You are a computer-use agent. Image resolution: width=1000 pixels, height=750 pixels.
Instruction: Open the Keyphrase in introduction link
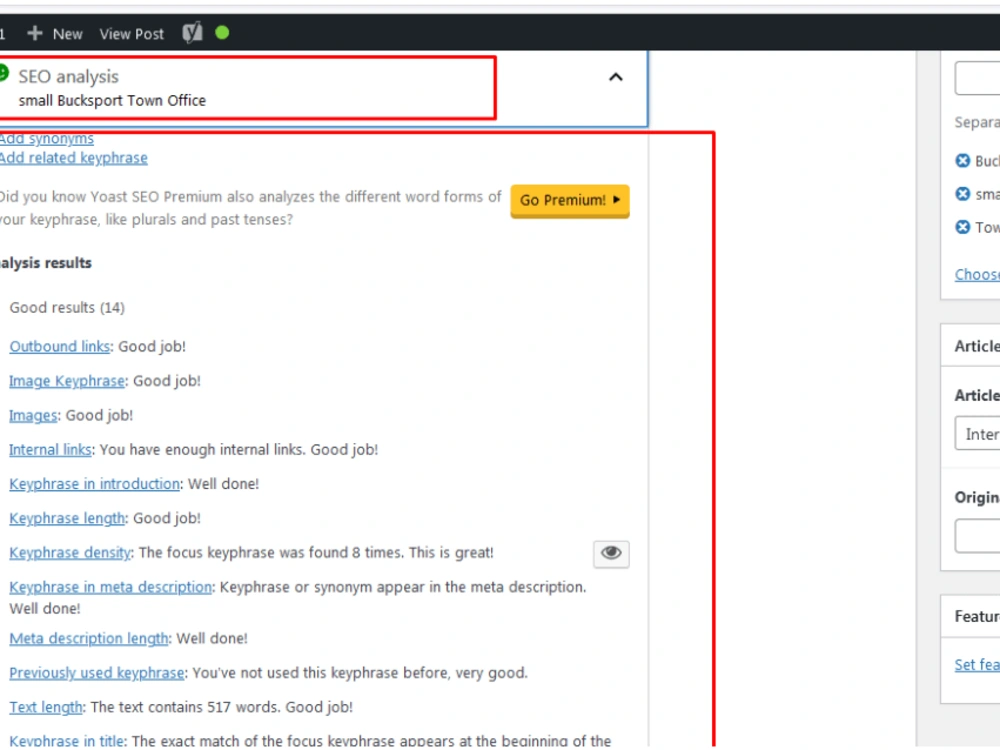click(94, 484)
